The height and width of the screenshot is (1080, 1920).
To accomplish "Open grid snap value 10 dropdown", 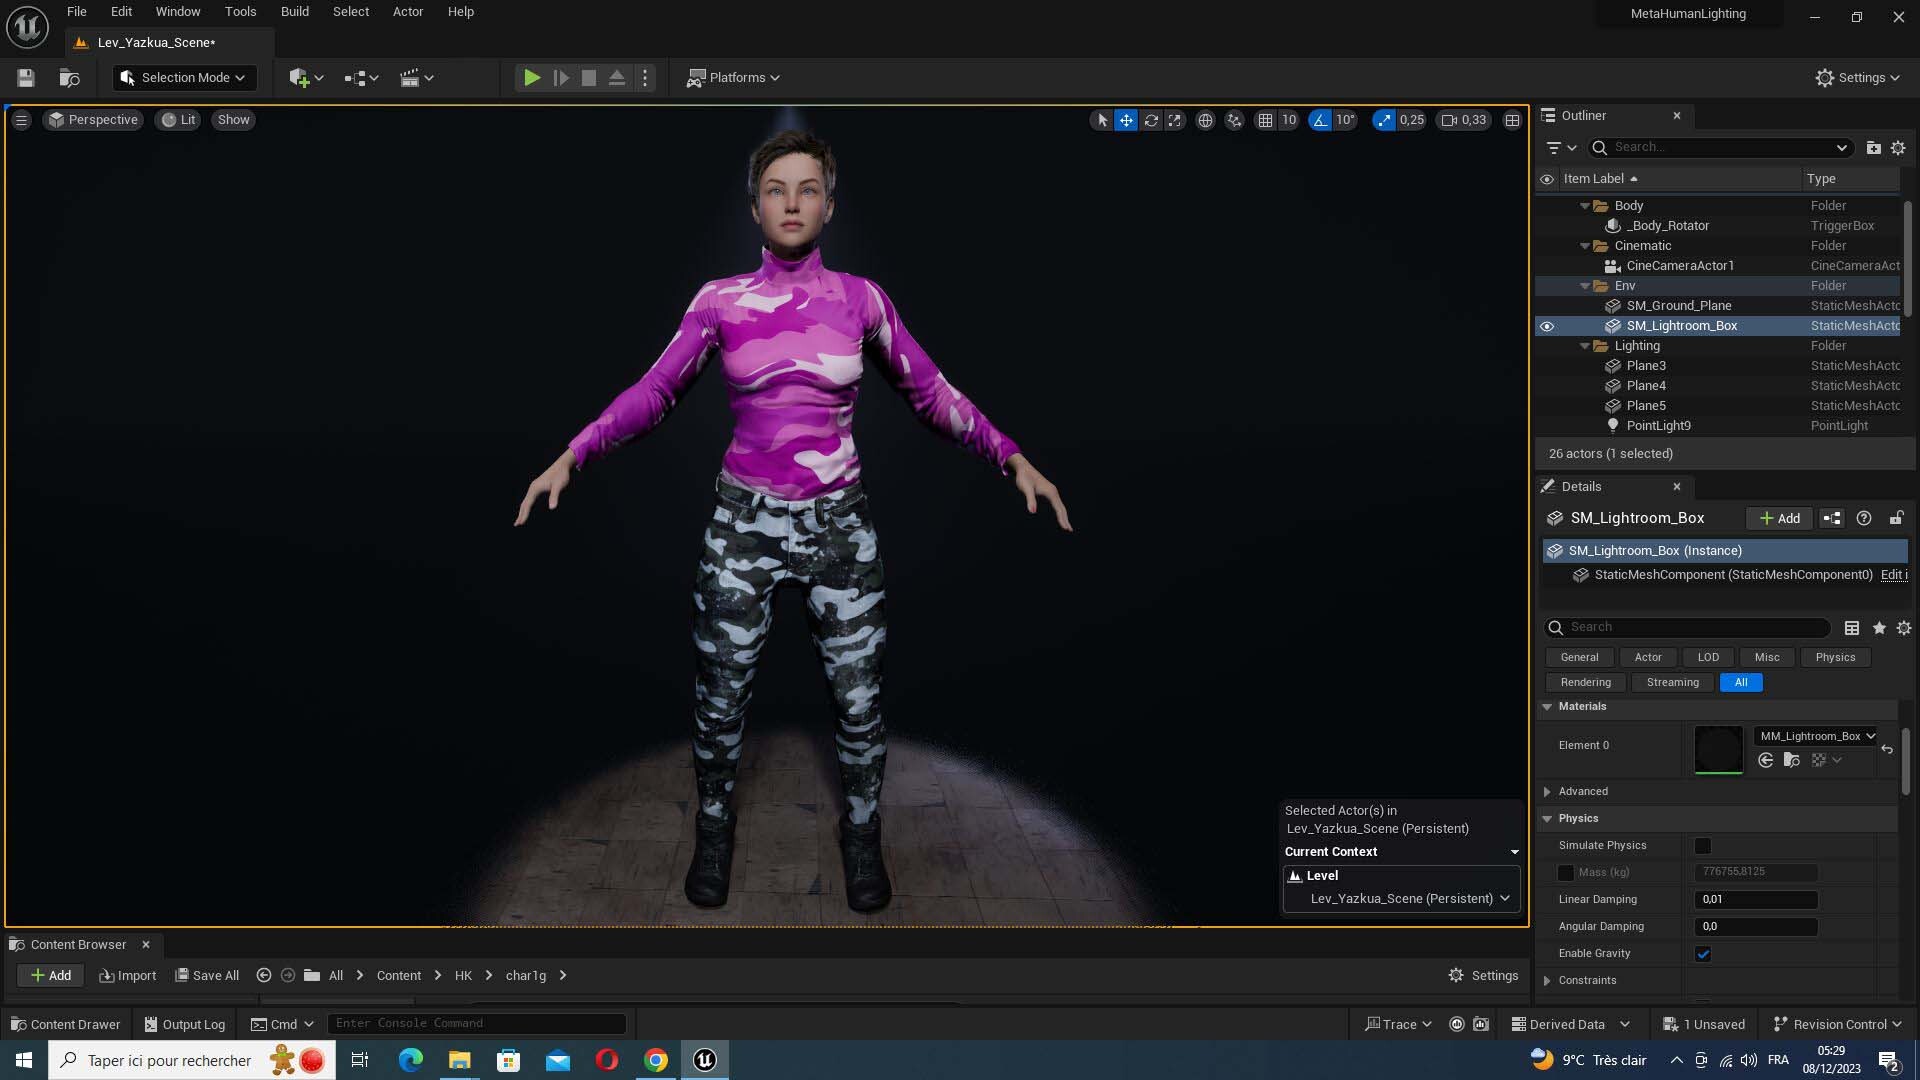I will (x=1289, y=120).
